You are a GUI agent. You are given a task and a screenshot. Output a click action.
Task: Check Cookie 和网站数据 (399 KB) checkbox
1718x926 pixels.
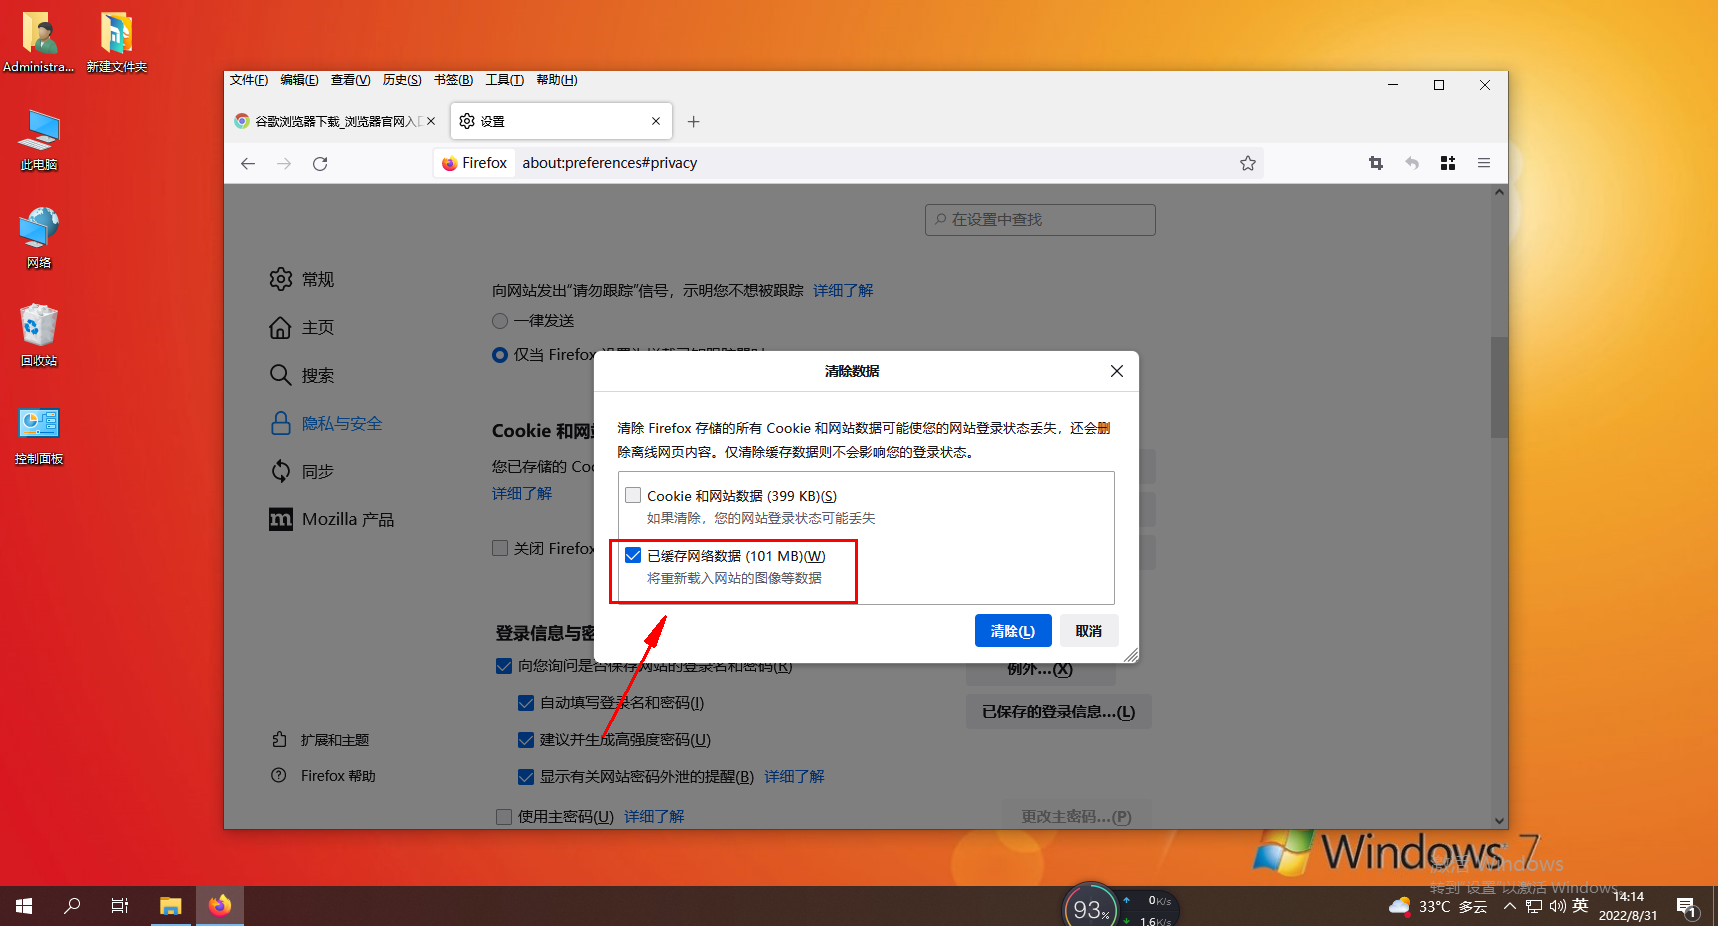pos(633,495)
